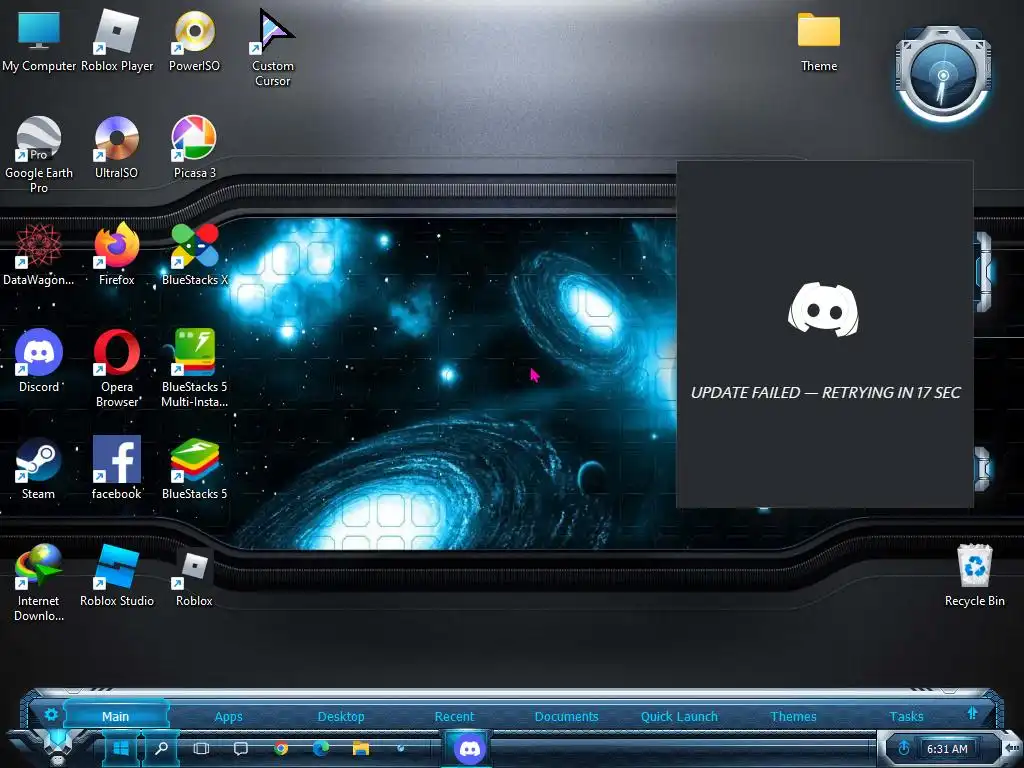Open facebook desktop shortcut
The width and height of the screenshot is (1024, 768).
coord(116,468)
